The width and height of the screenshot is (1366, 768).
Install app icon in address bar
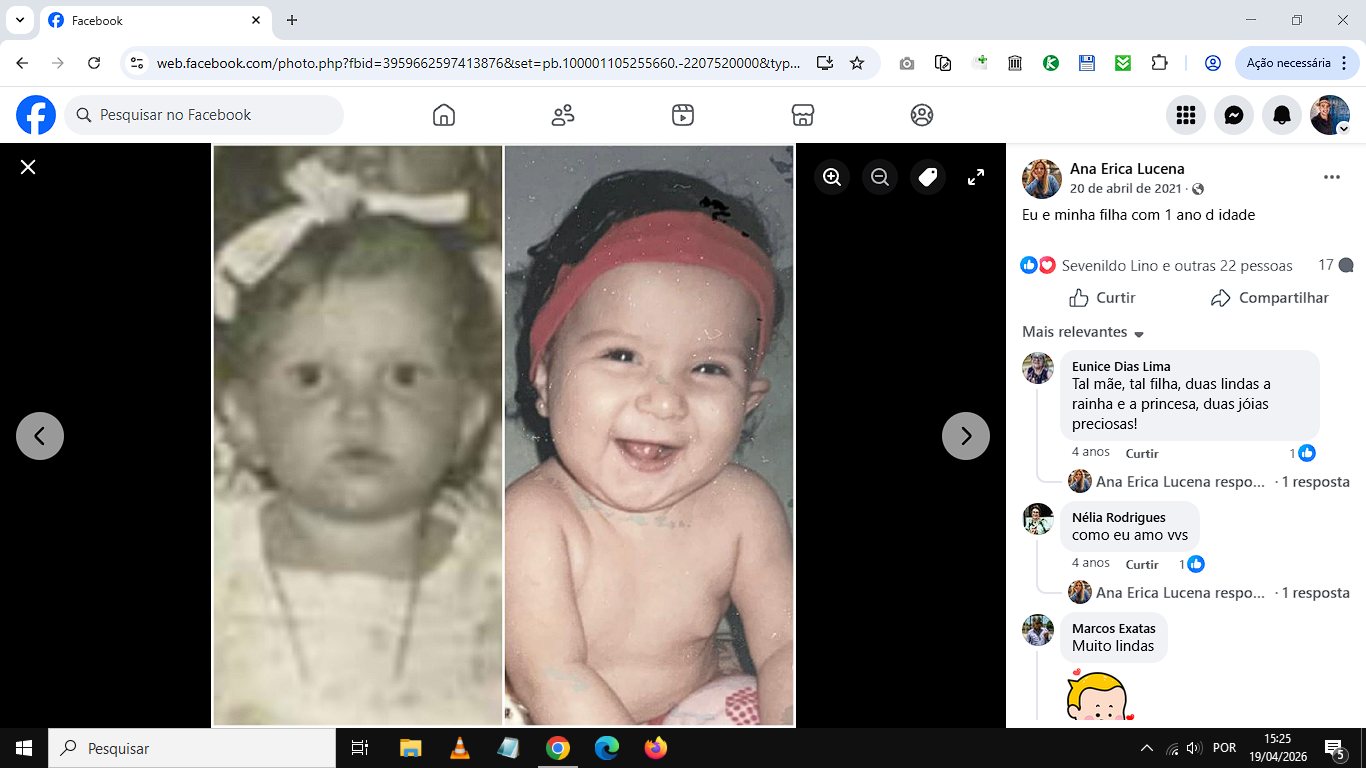pos(825,63)
